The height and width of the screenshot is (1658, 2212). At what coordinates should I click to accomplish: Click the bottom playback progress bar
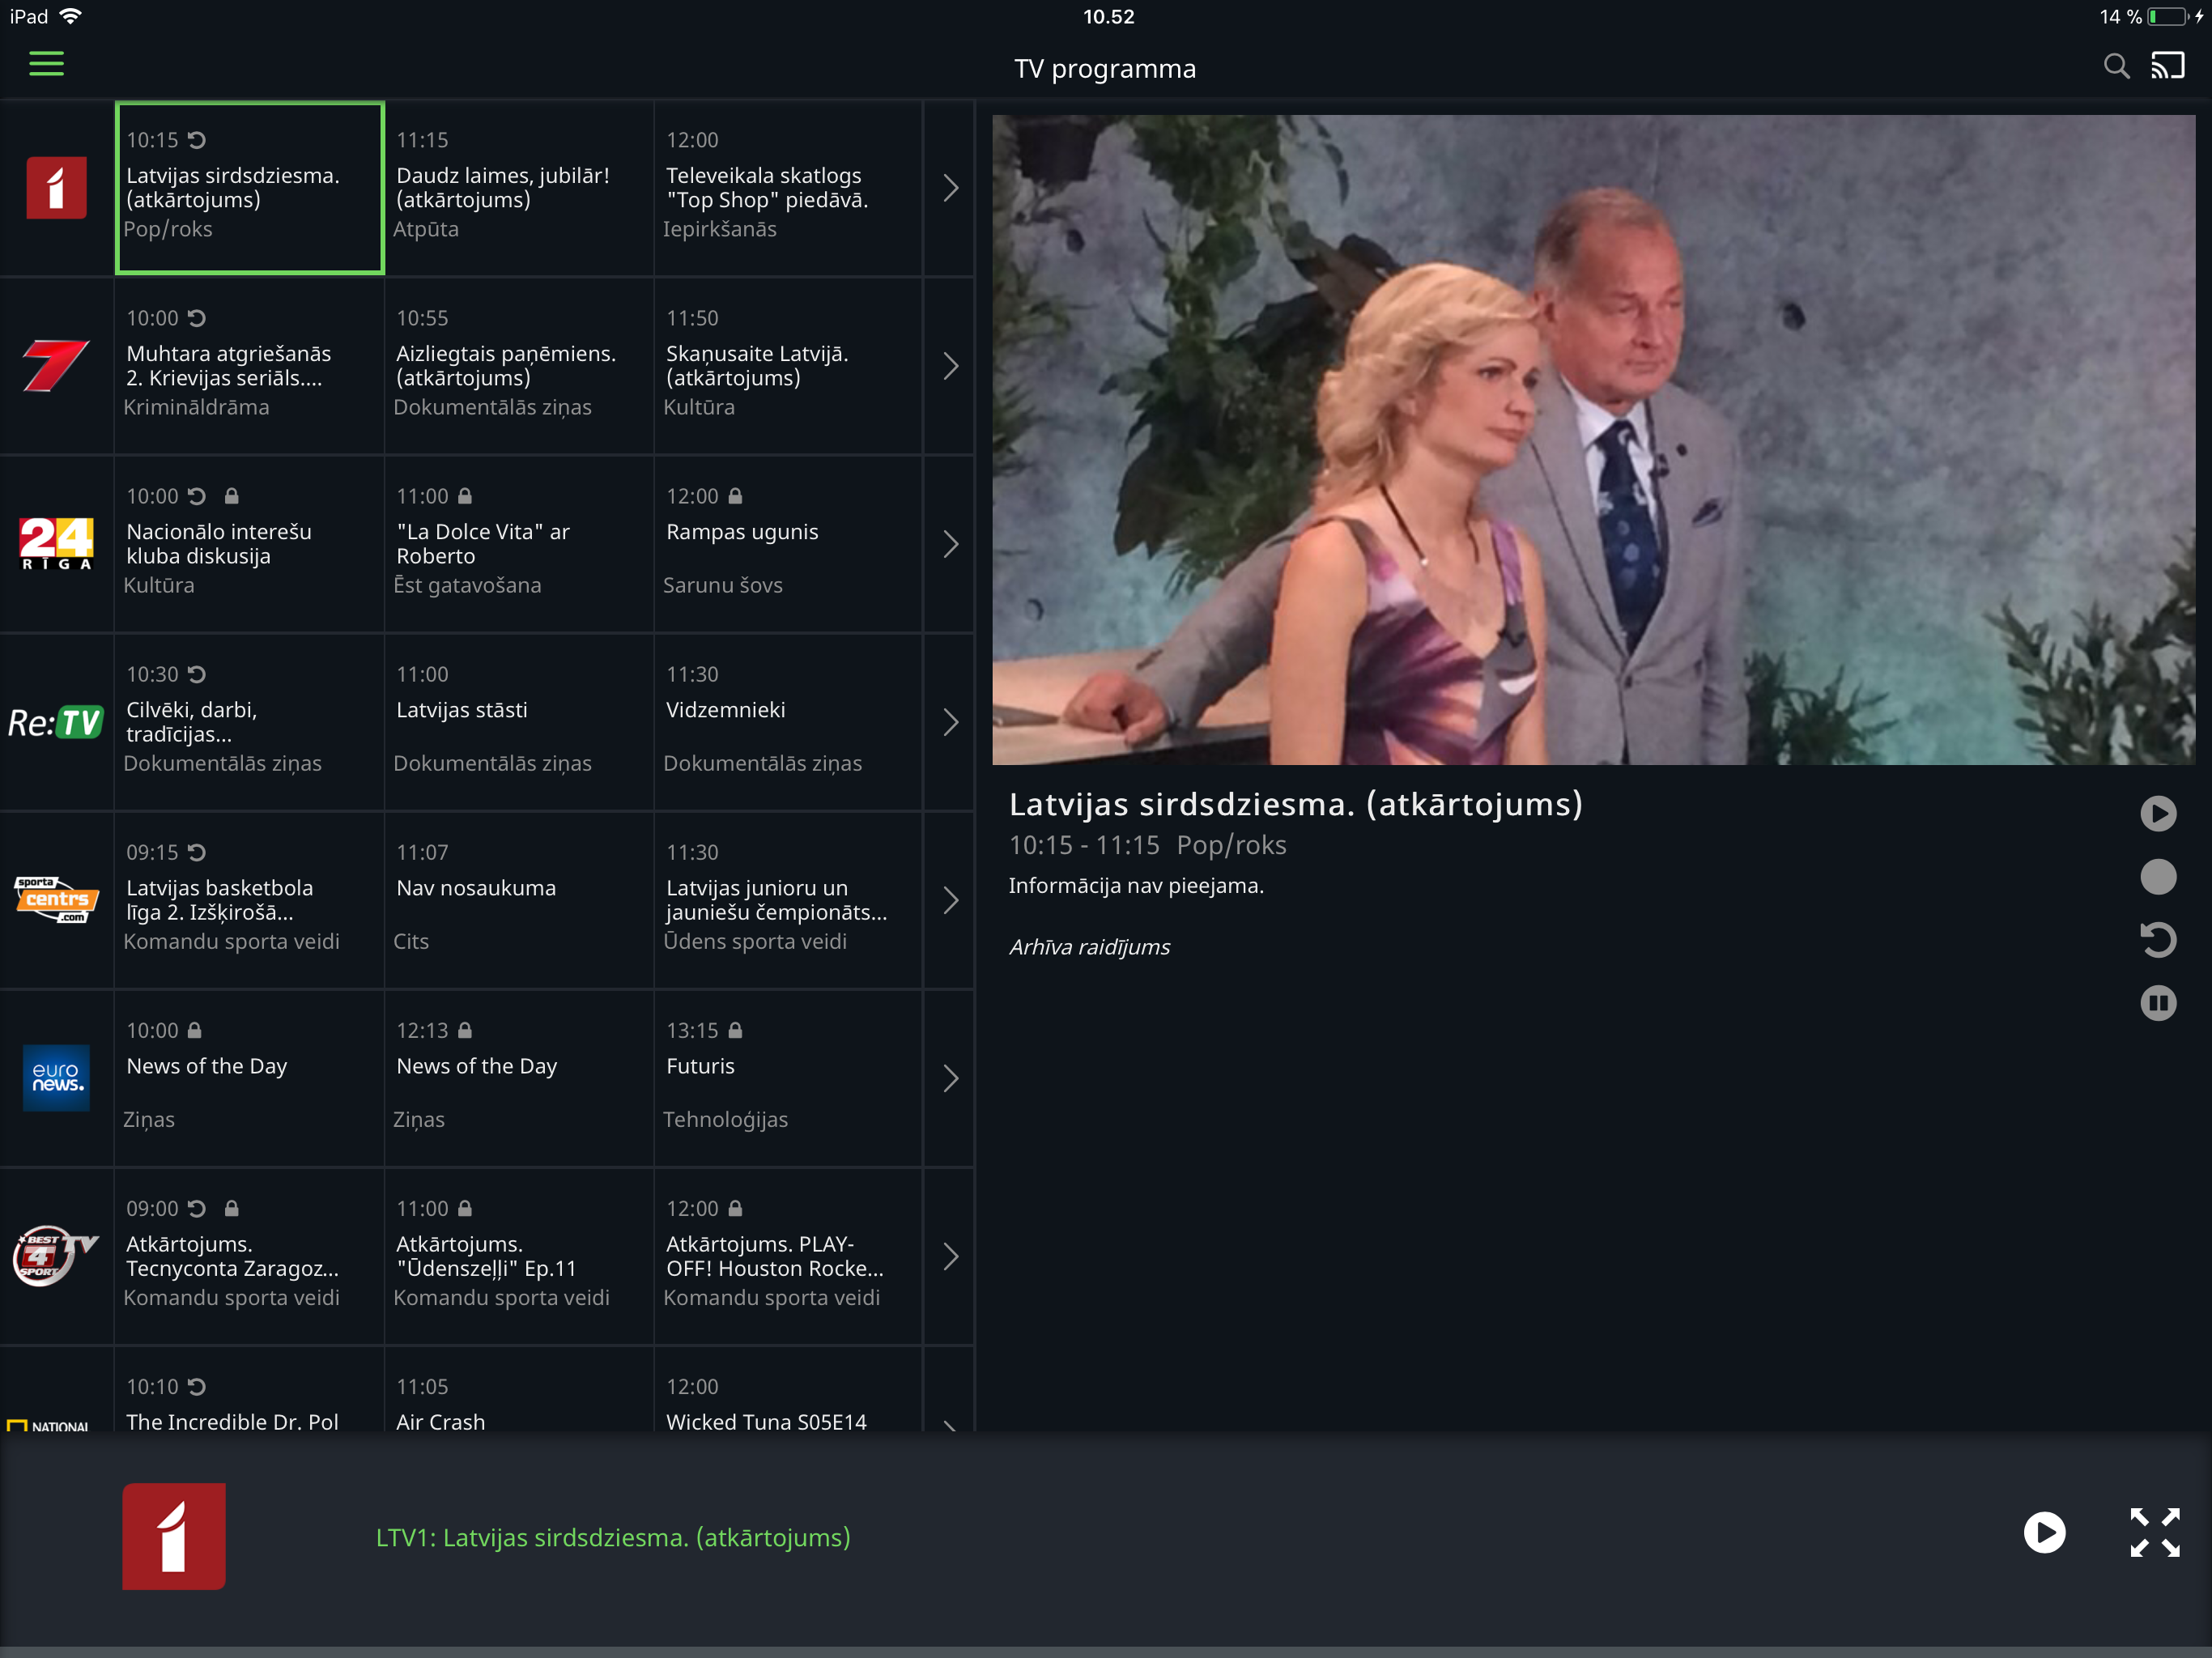point(1106,1651)
